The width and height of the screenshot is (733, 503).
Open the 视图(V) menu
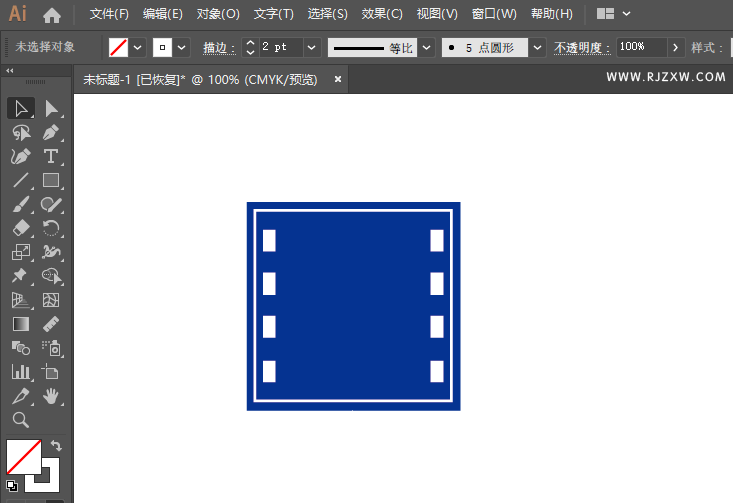click(437, 14)
